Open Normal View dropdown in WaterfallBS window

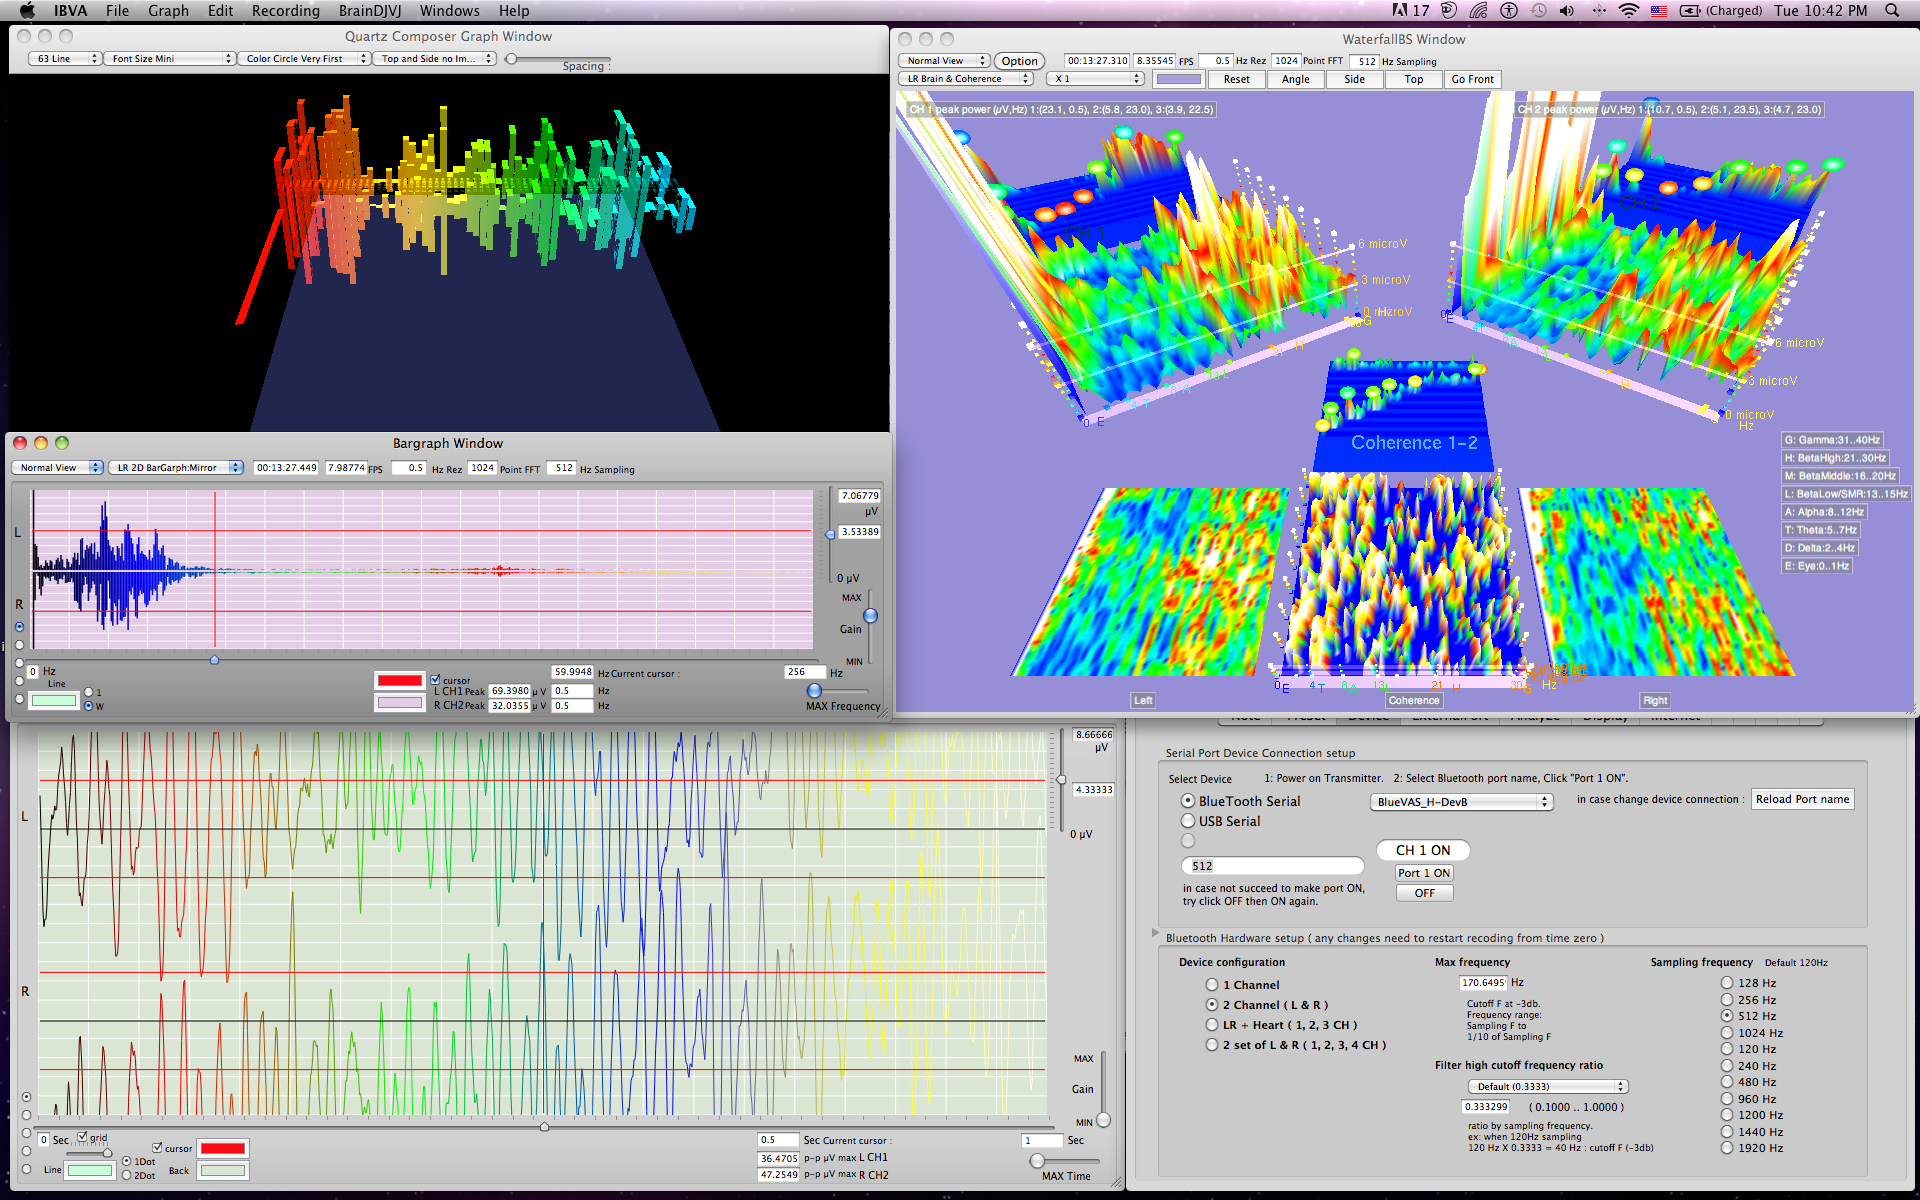click(x=943, y=61)
